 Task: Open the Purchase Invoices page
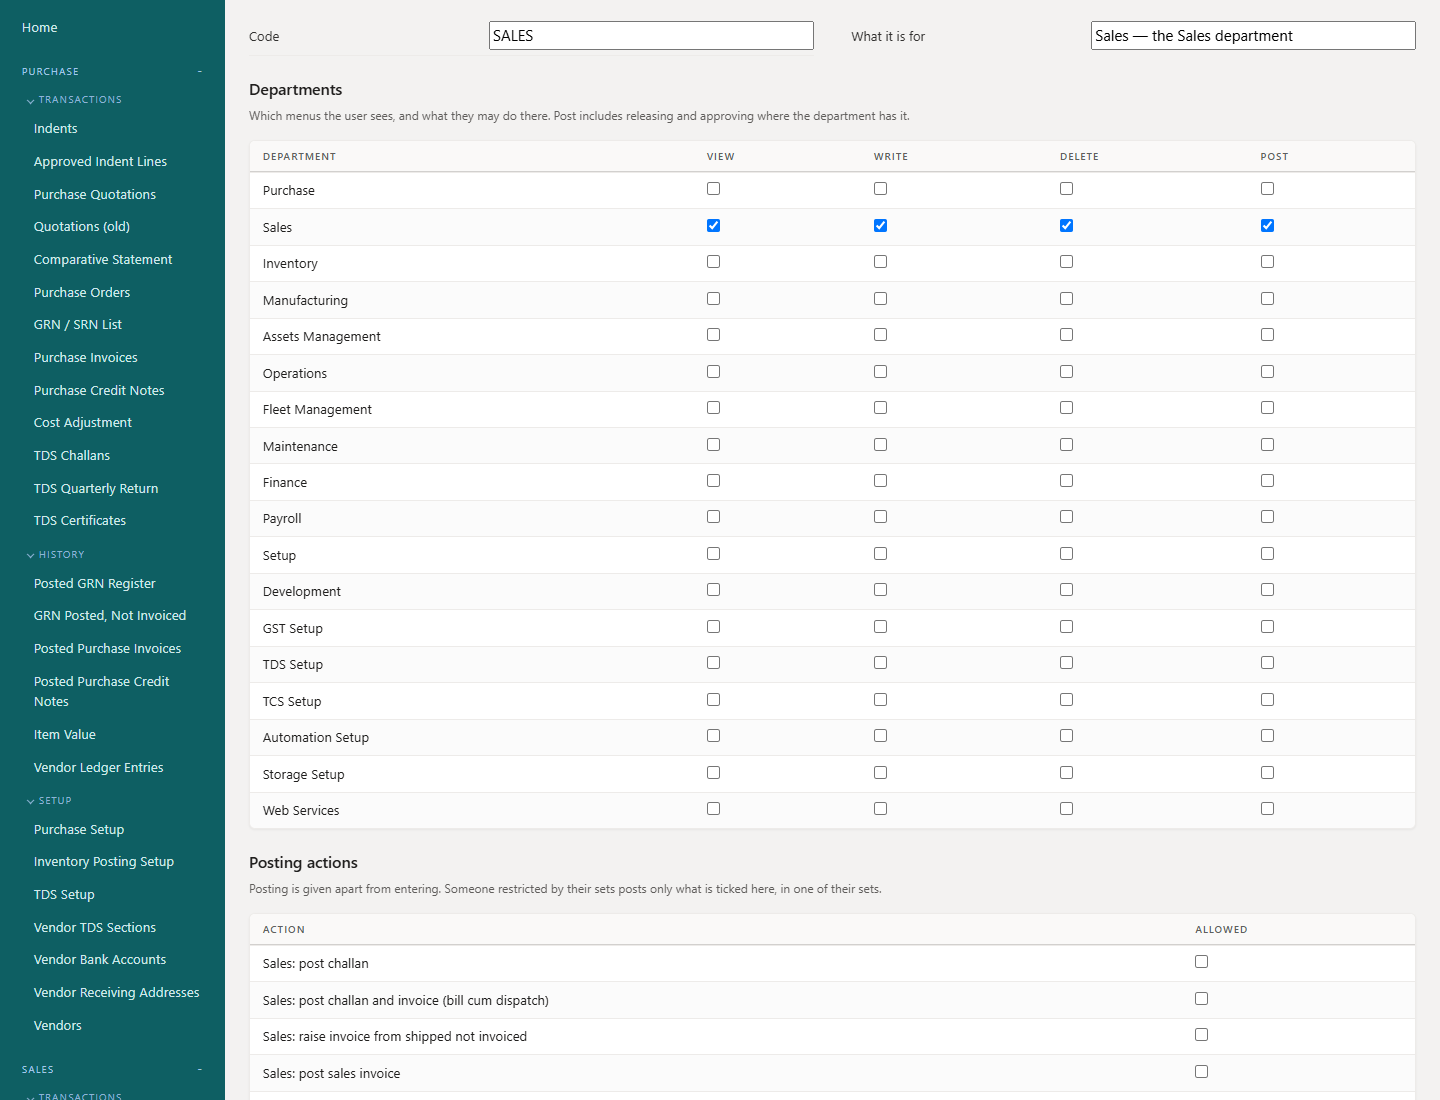coord(86,358)
